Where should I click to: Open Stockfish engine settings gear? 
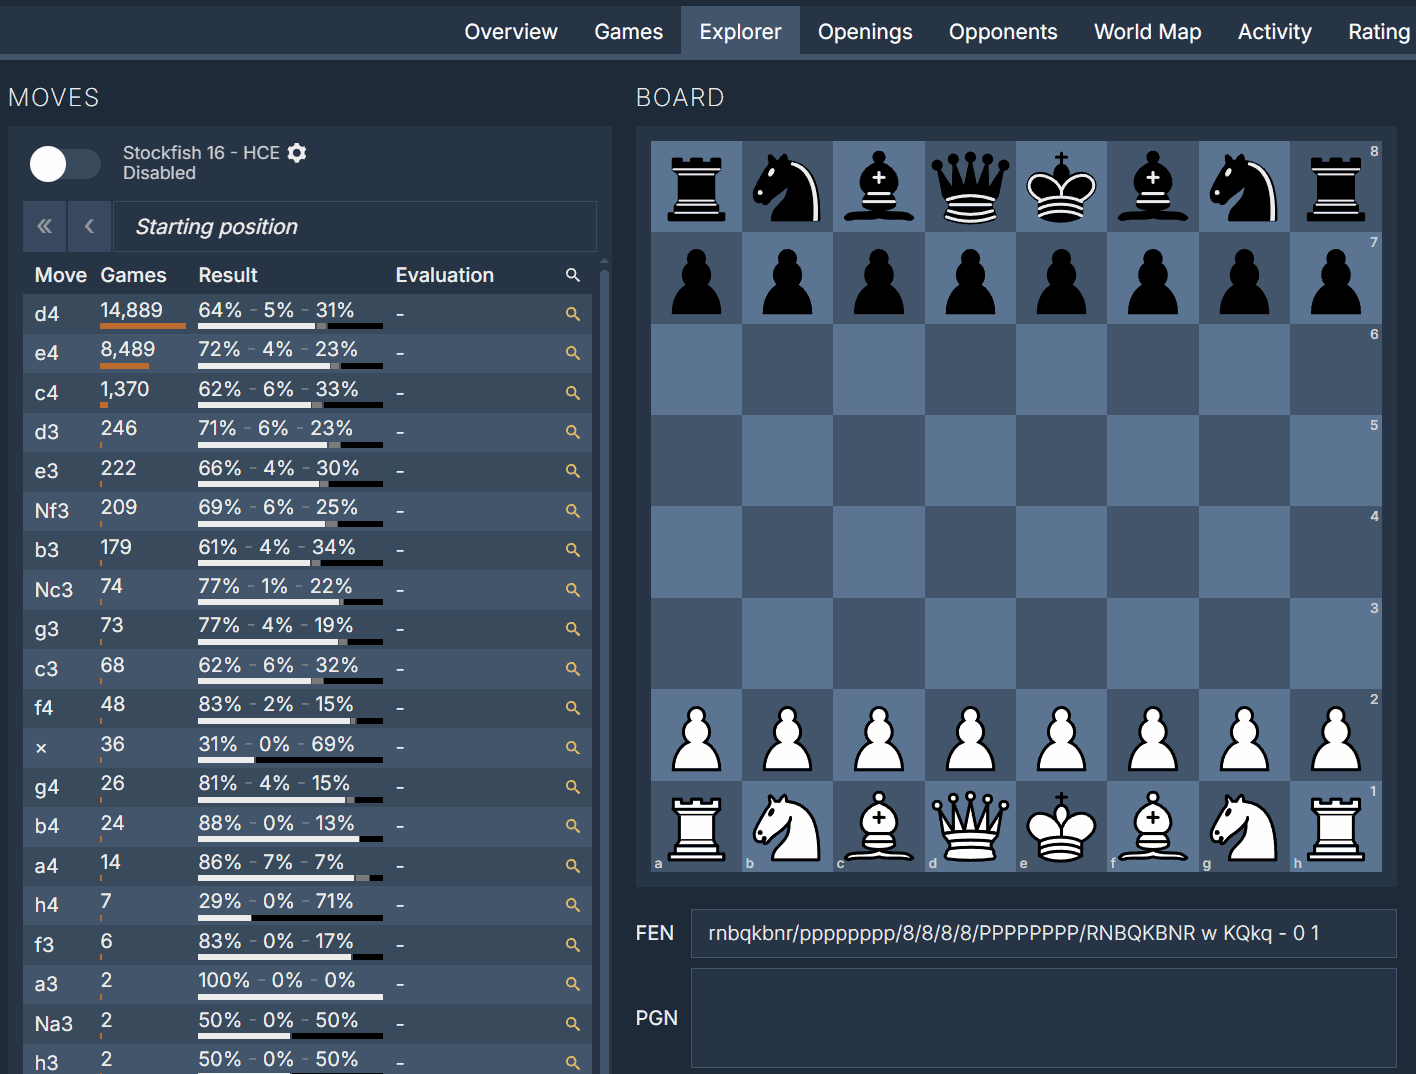297,152
